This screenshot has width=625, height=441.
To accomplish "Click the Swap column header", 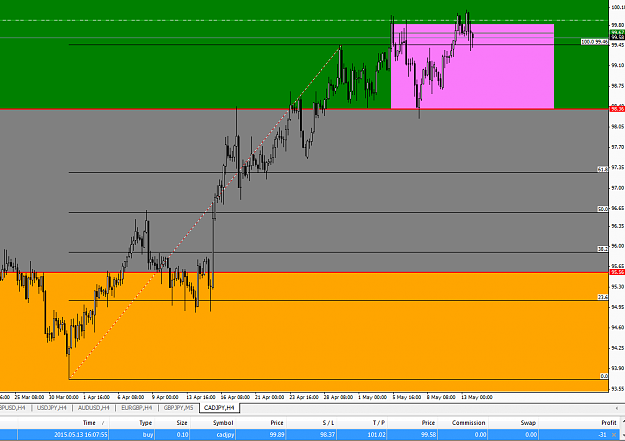I will click(513, 423).
